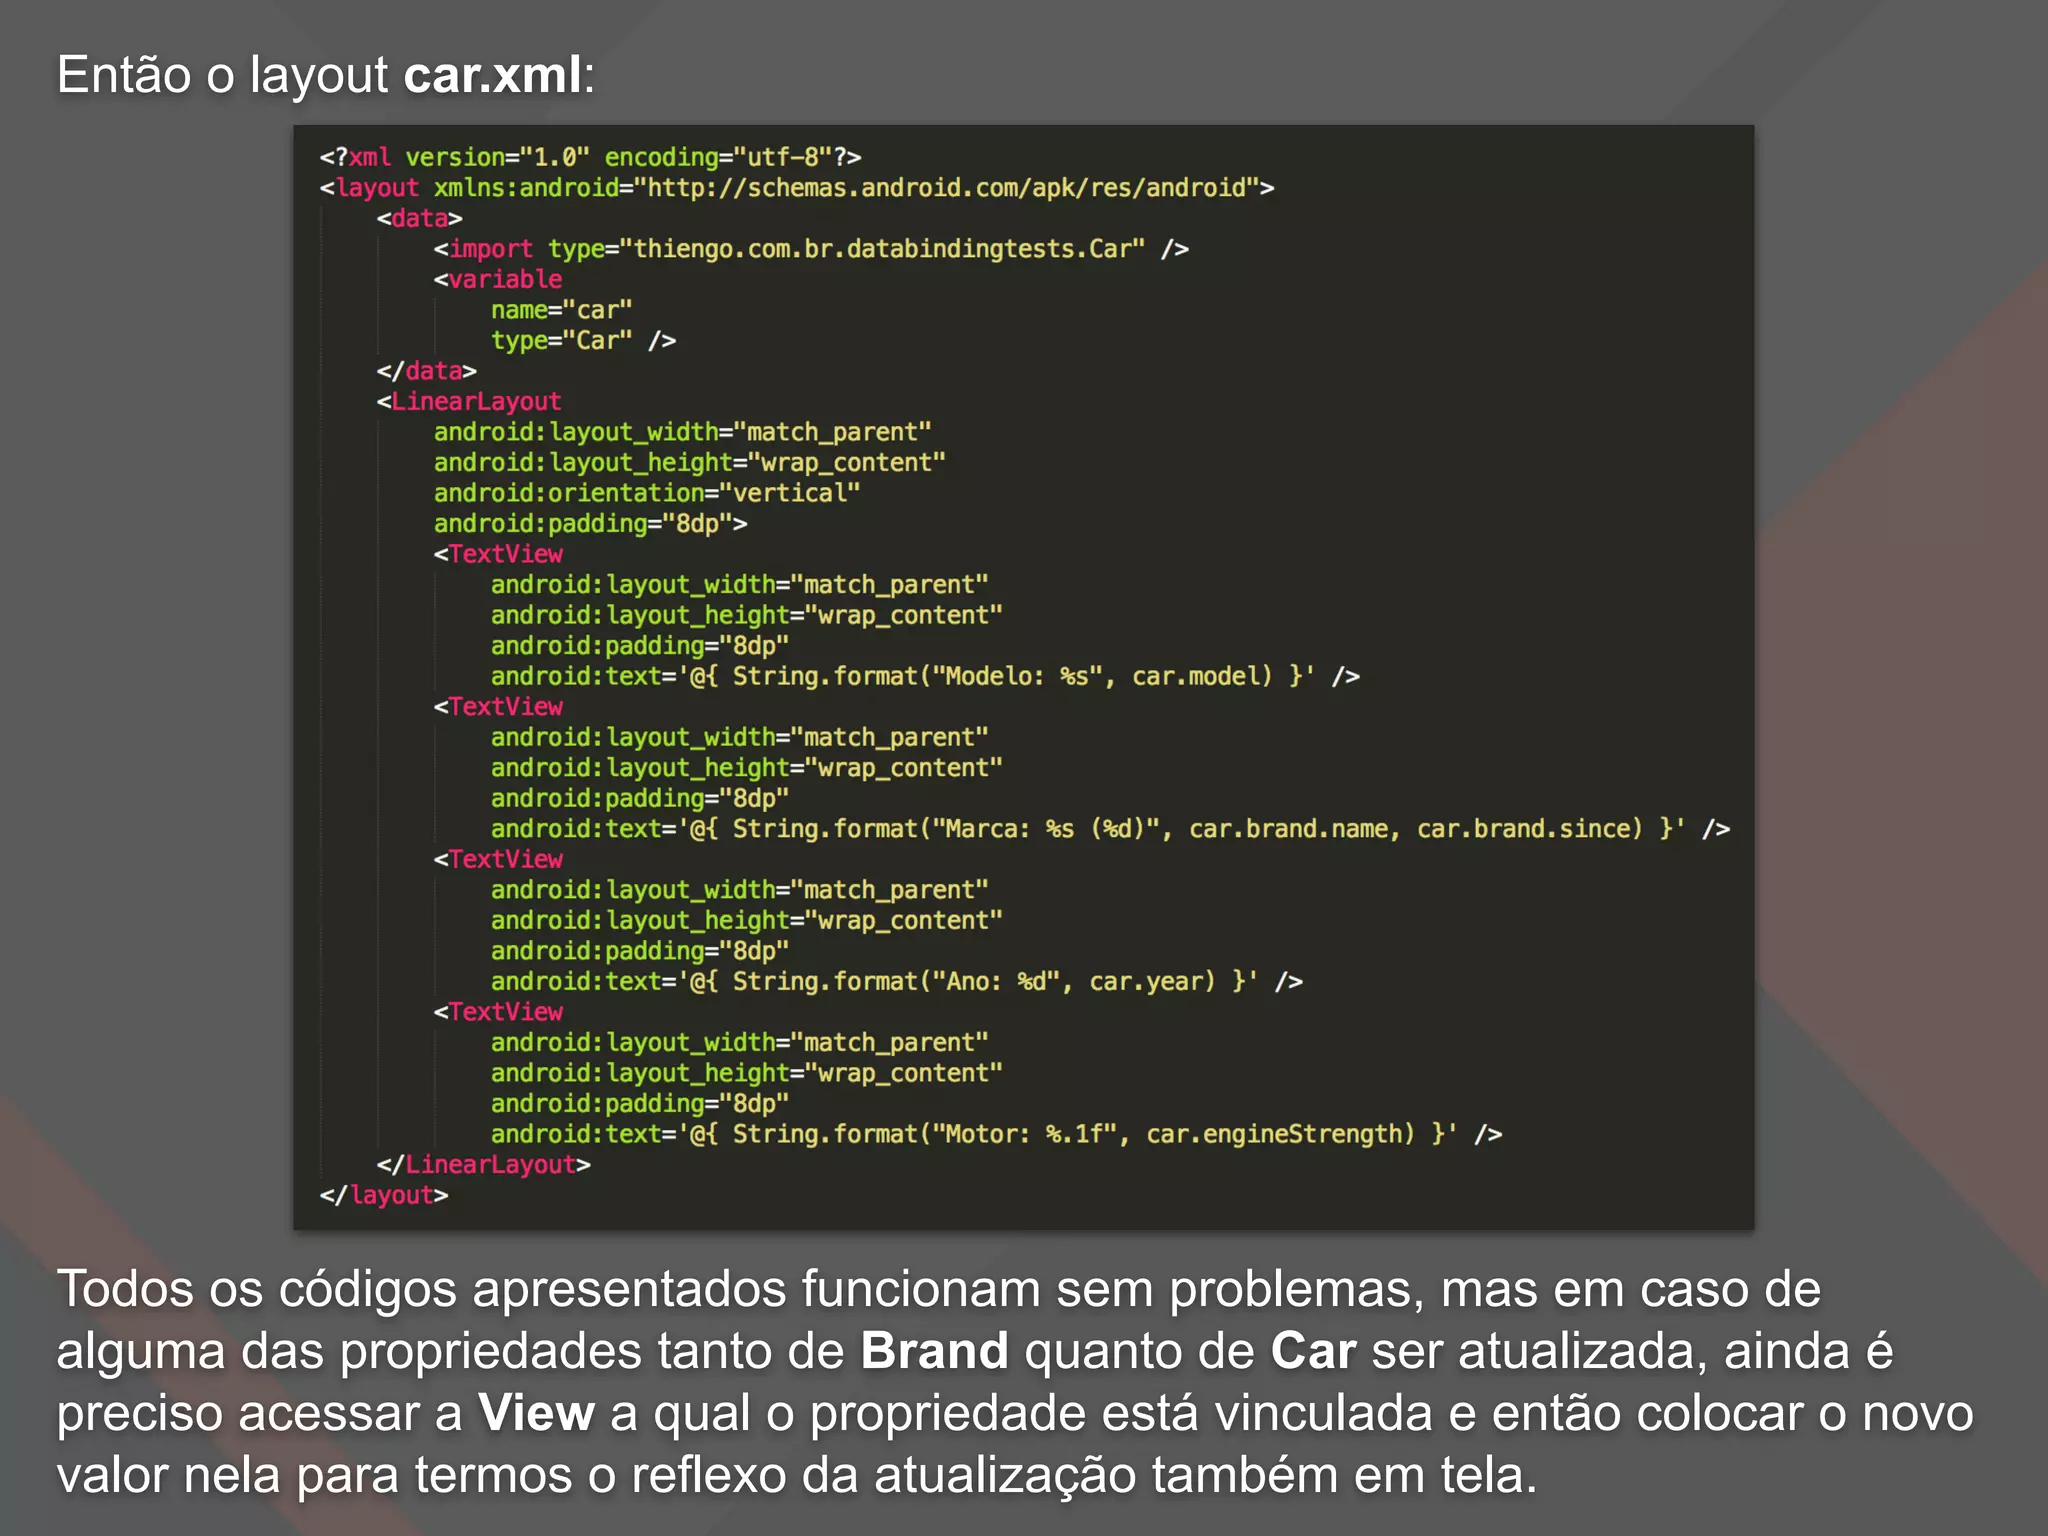2048x1536 pixels.
Task: Select the text line formatting "Modelo: %s"
Action: 925,676
